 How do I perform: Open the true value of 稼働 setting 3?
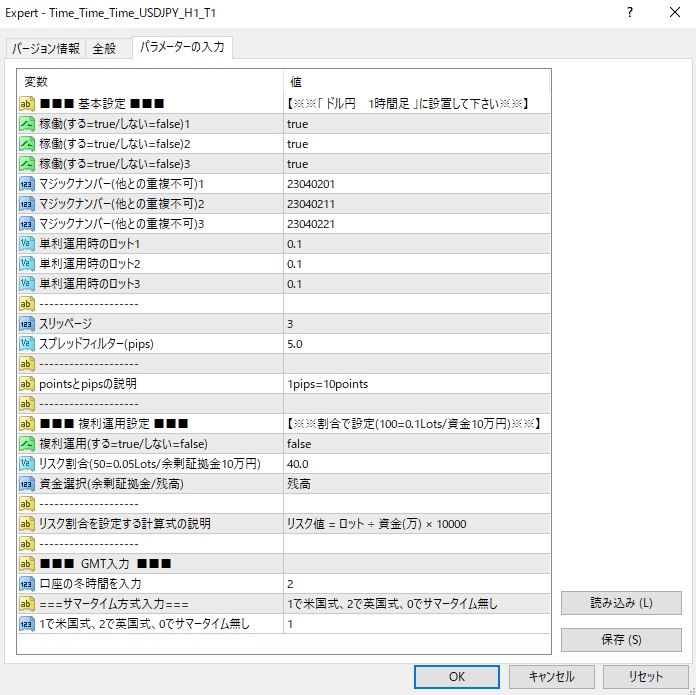pos(416,164)
